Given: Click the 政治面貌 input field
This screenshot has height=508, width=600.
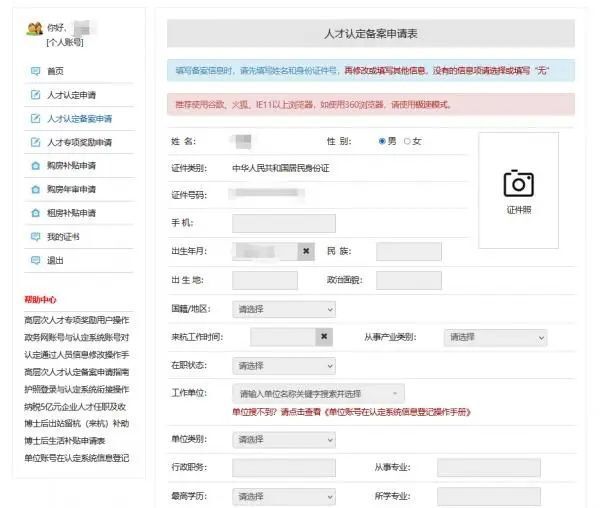Looking at the screenshot, I should [x=409, y=280].
